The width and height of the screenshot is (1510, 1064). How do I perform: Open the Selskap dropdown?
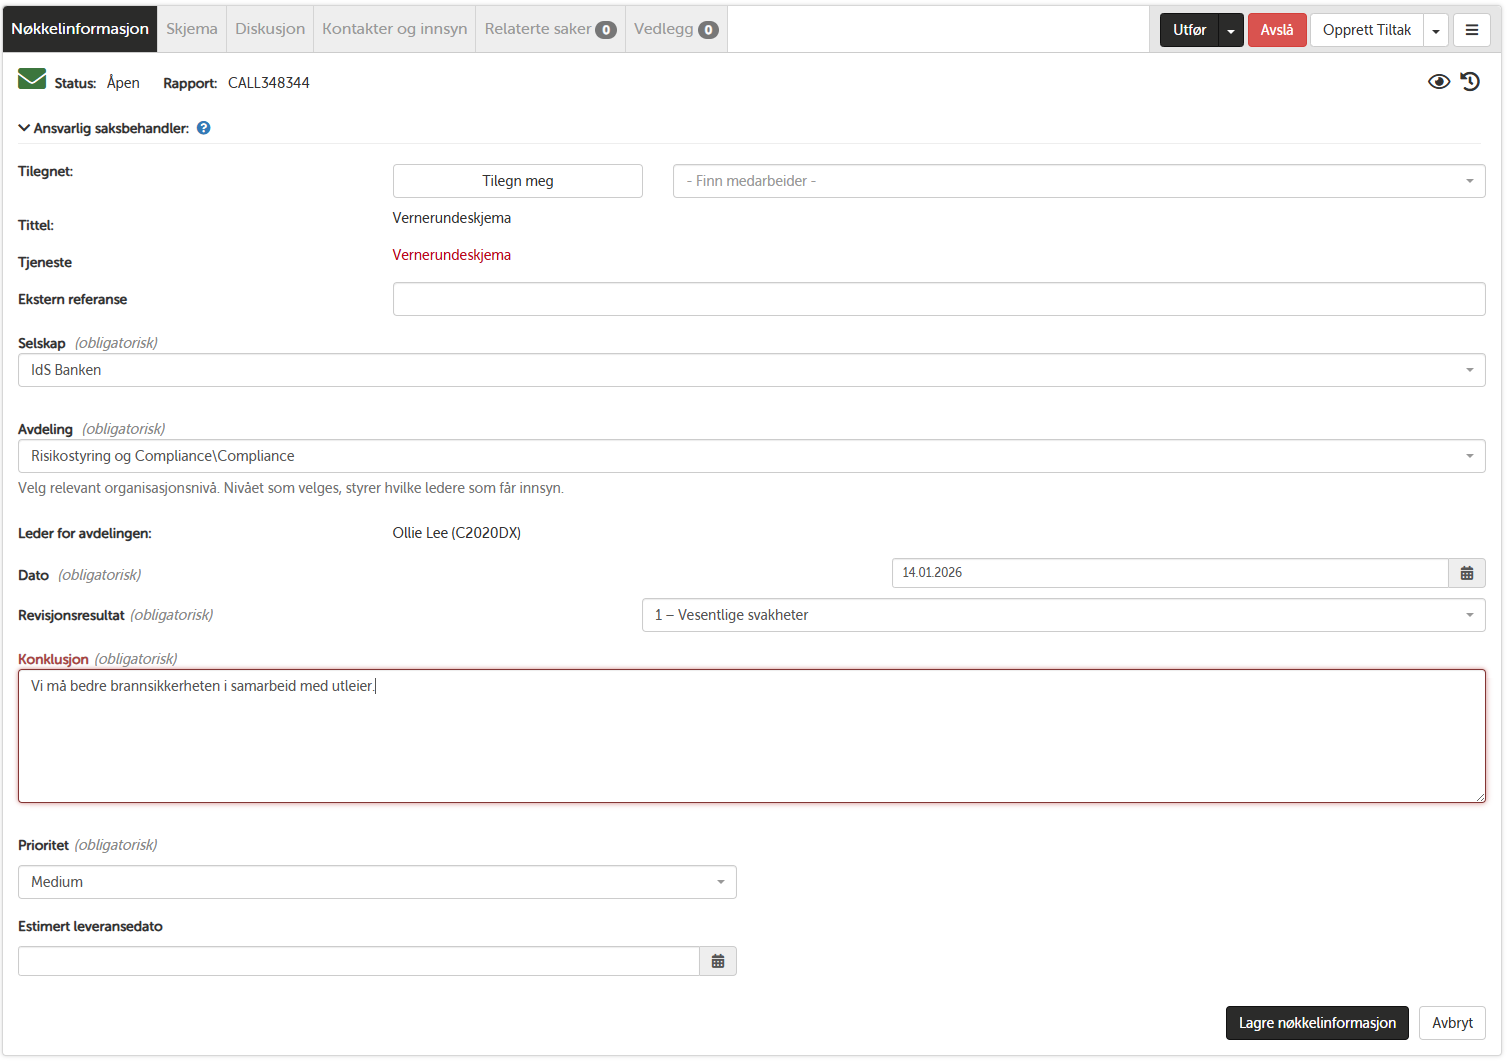pos(751,370)
